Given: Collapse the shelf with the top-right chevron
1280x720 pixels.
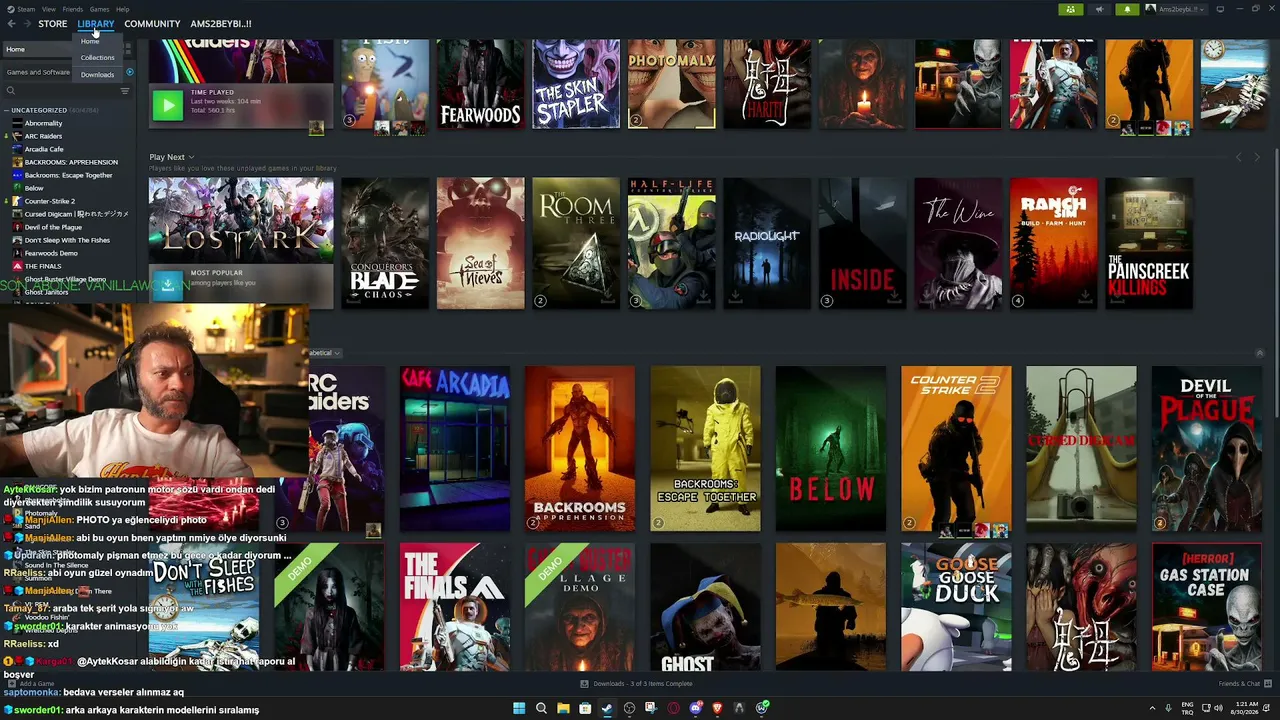Looking at the screenshot, I should (x=1259, y=353).
